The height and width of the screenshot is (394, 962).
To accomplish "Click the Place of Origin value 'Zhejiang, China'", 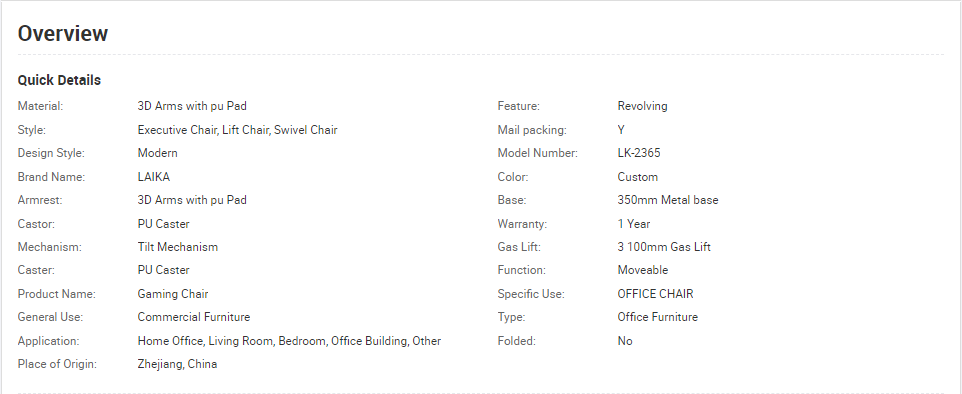I will click(x=177, y=364).
